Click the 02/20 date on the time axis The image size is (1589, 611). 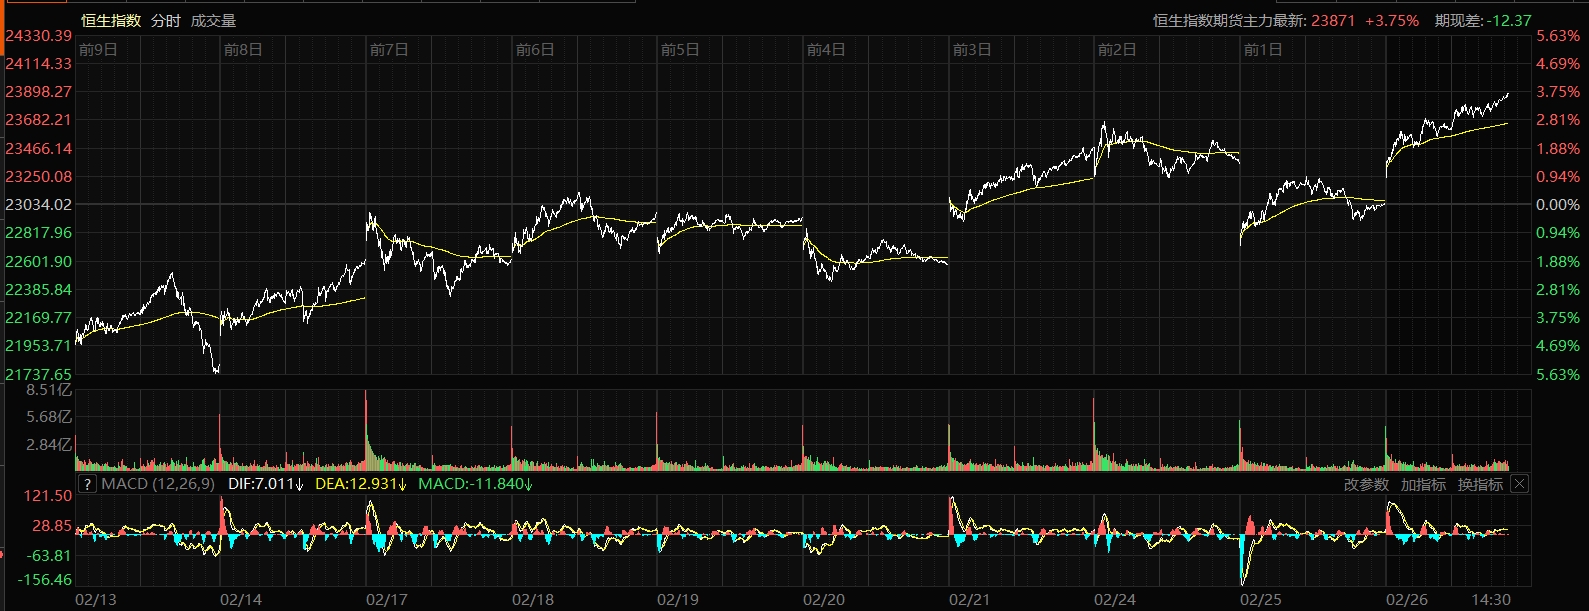tap(824, 599)
